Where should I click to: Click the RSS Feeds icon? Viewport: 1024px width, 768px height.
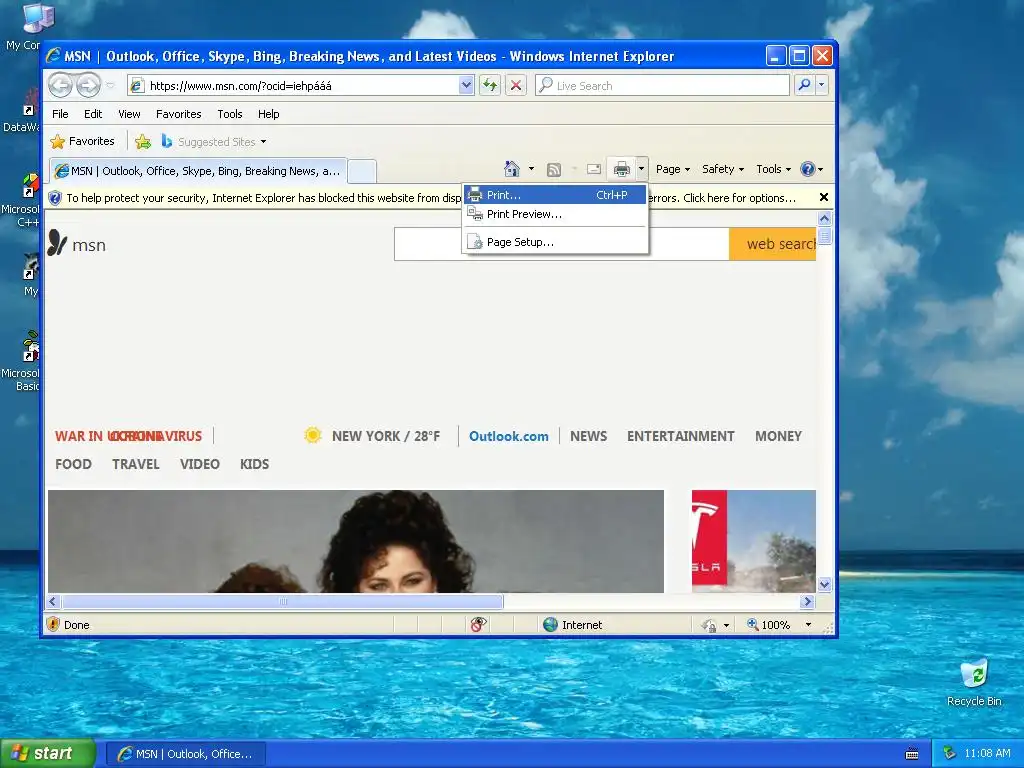click(554, 170)
